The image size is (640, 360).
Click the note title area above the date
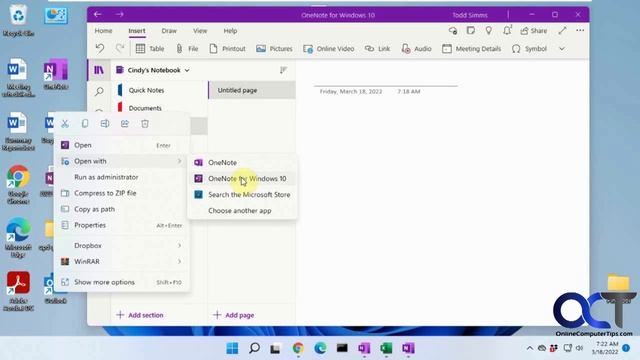(386, 79)
